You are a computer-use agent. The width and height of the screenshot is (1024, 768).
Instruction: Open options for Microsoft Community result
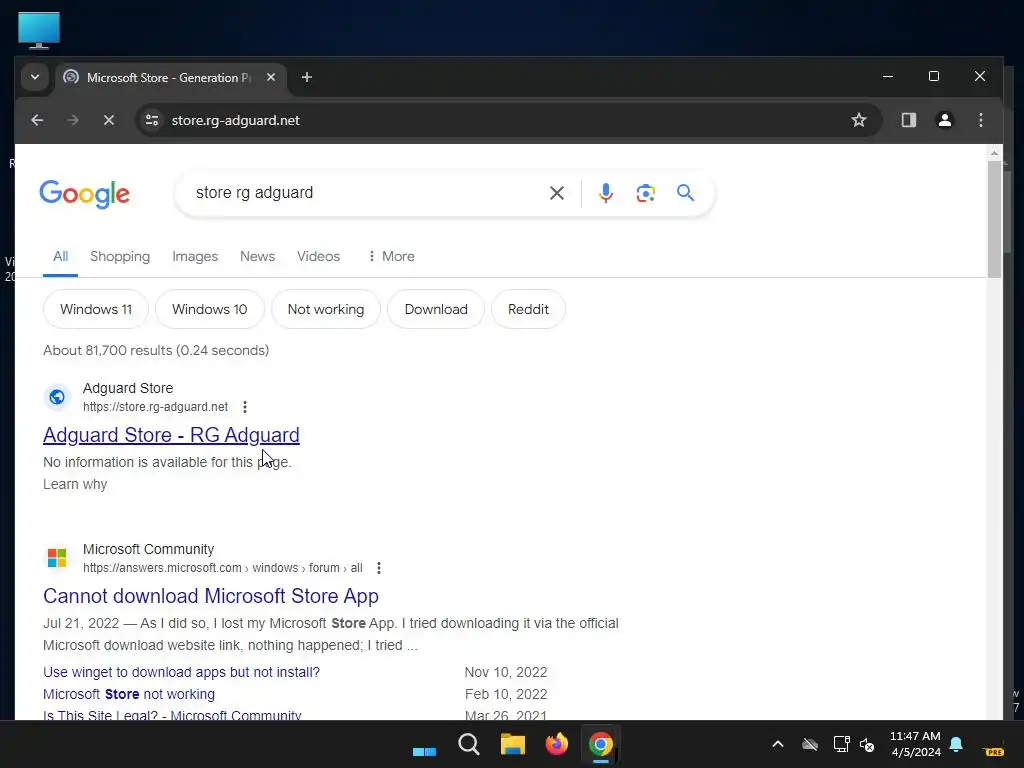[379, 568]
